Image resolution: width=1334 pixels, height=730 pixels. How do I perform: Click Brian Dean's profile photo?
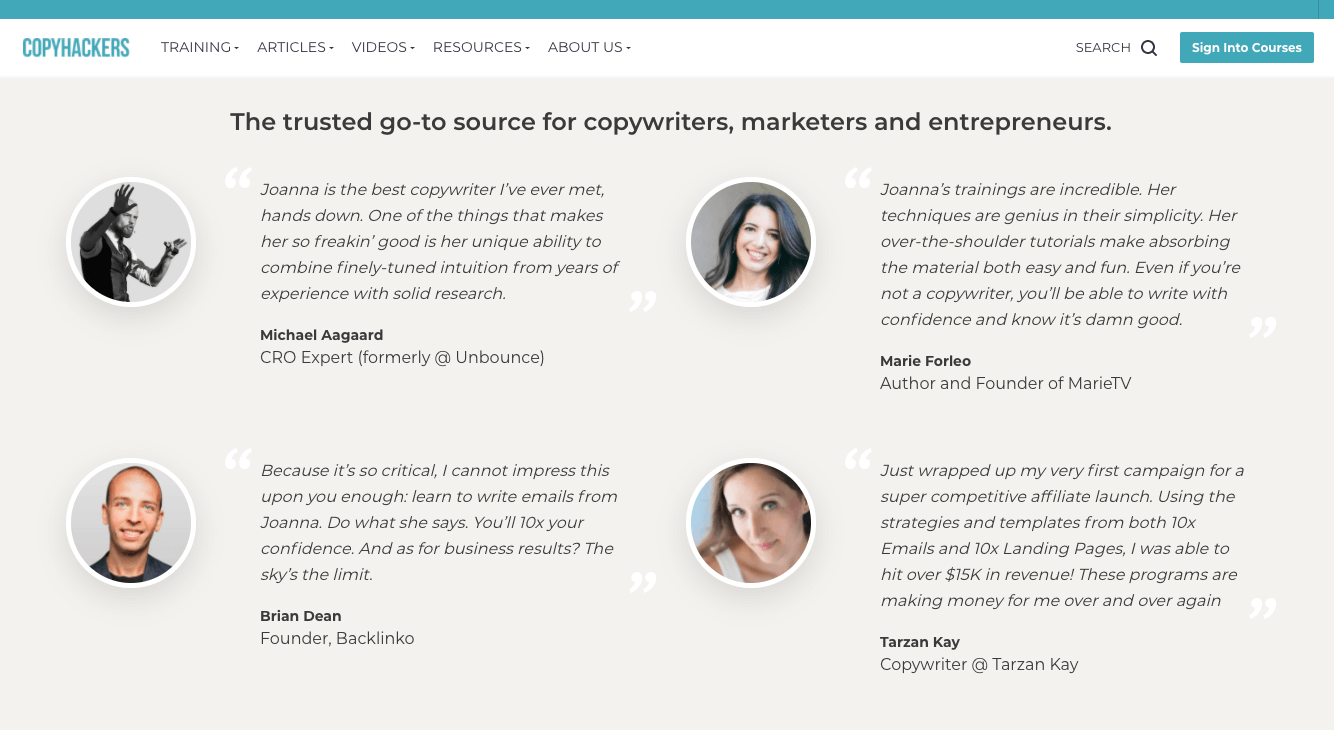pyautogui.click(x=130, y=522)
